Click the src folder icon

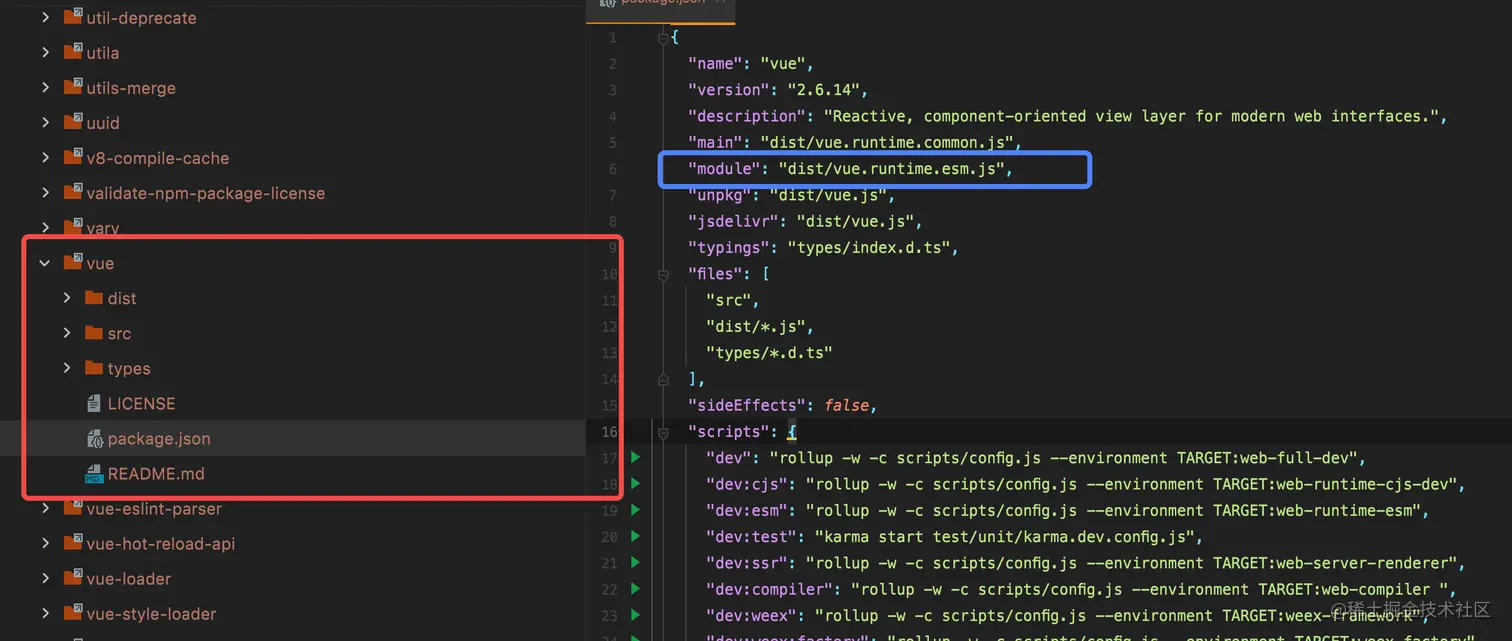94,333
